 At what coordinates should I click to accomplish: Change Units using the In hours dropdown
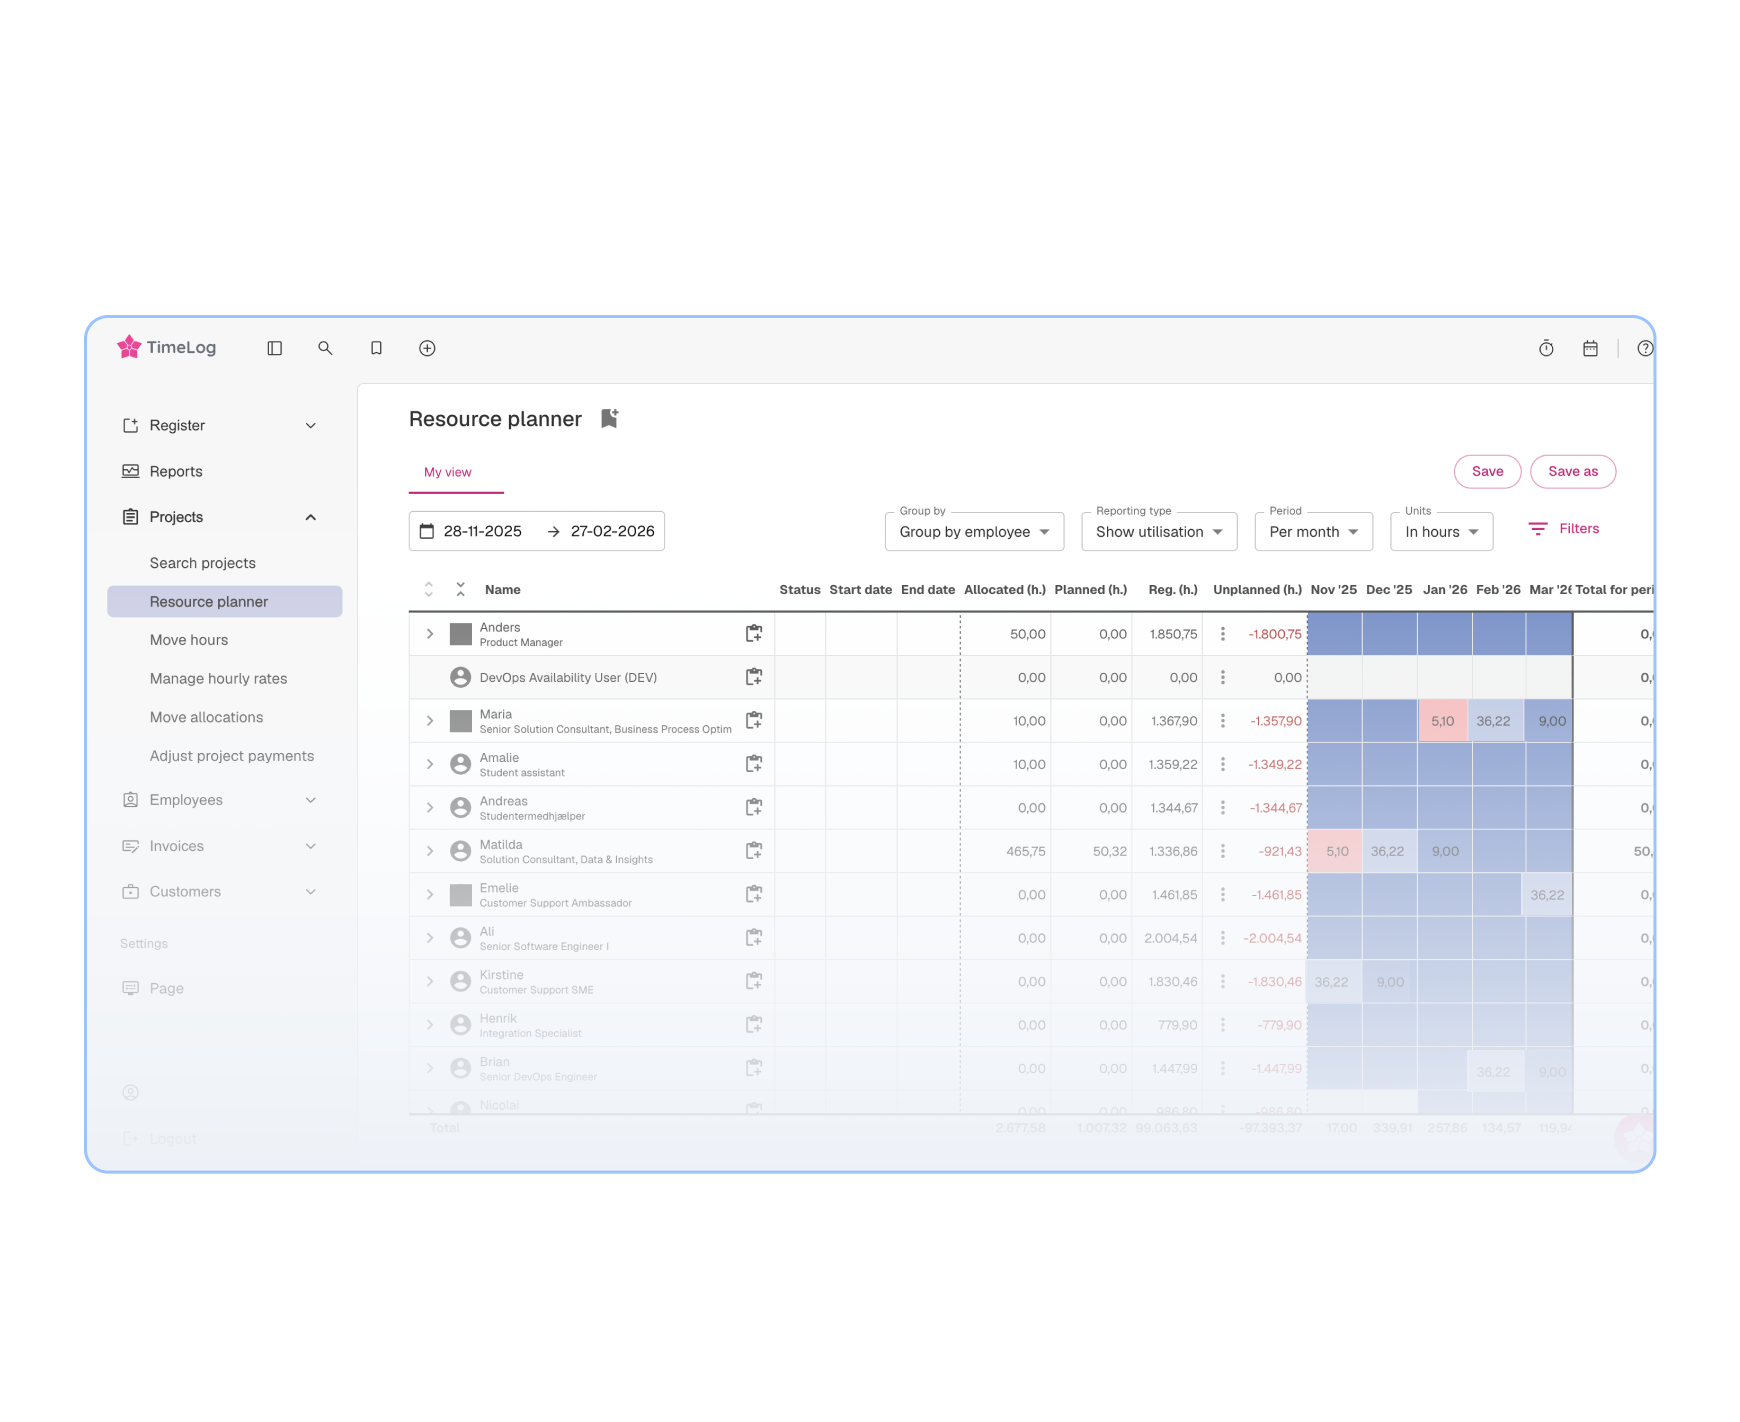click(1441, 531)
